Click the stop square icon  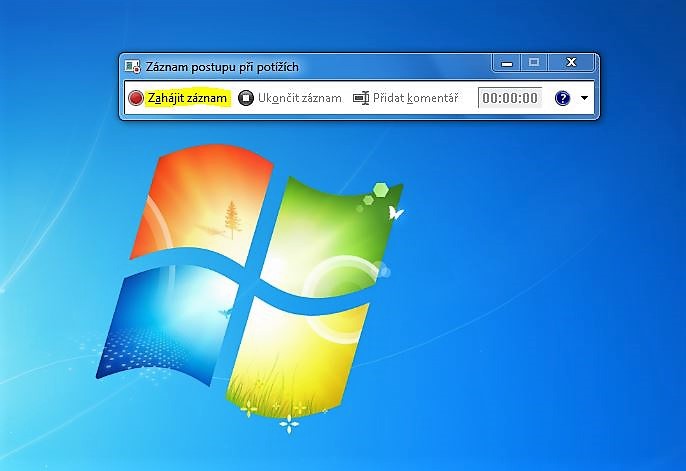(x=246, y=98)
